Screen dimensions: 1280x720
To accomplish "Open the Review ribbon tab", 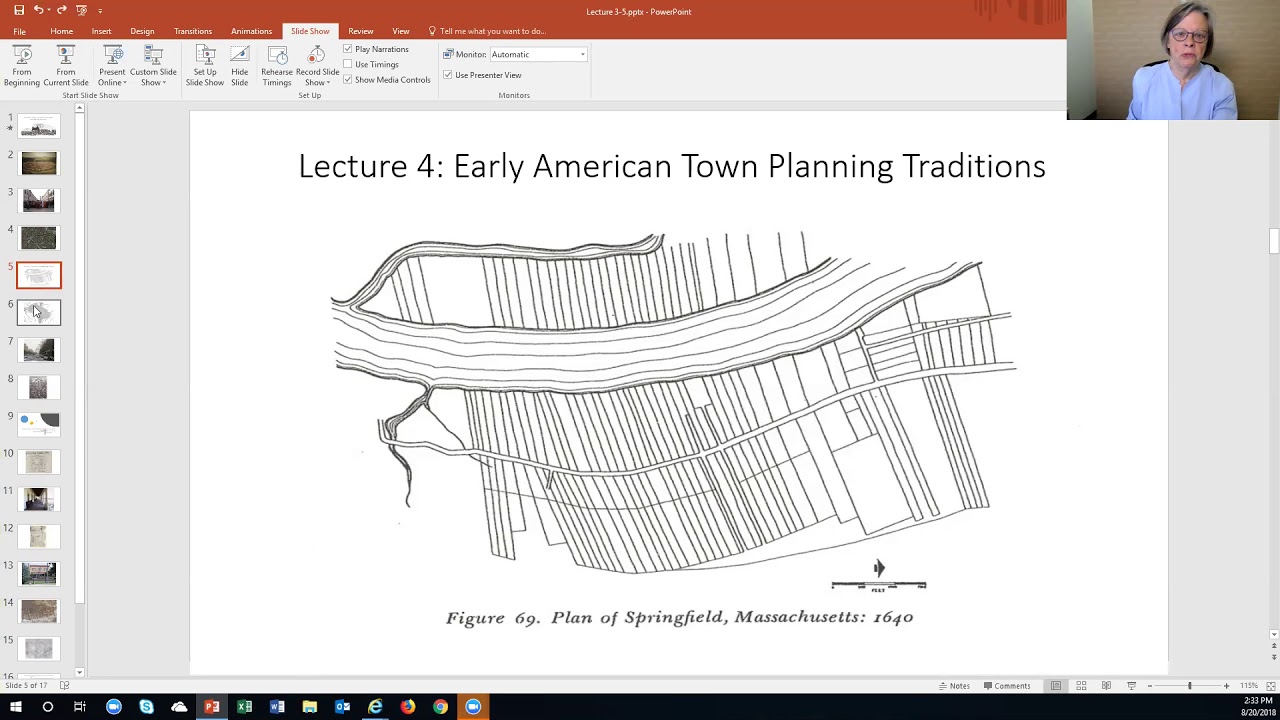I will click(x=360, y=31).
